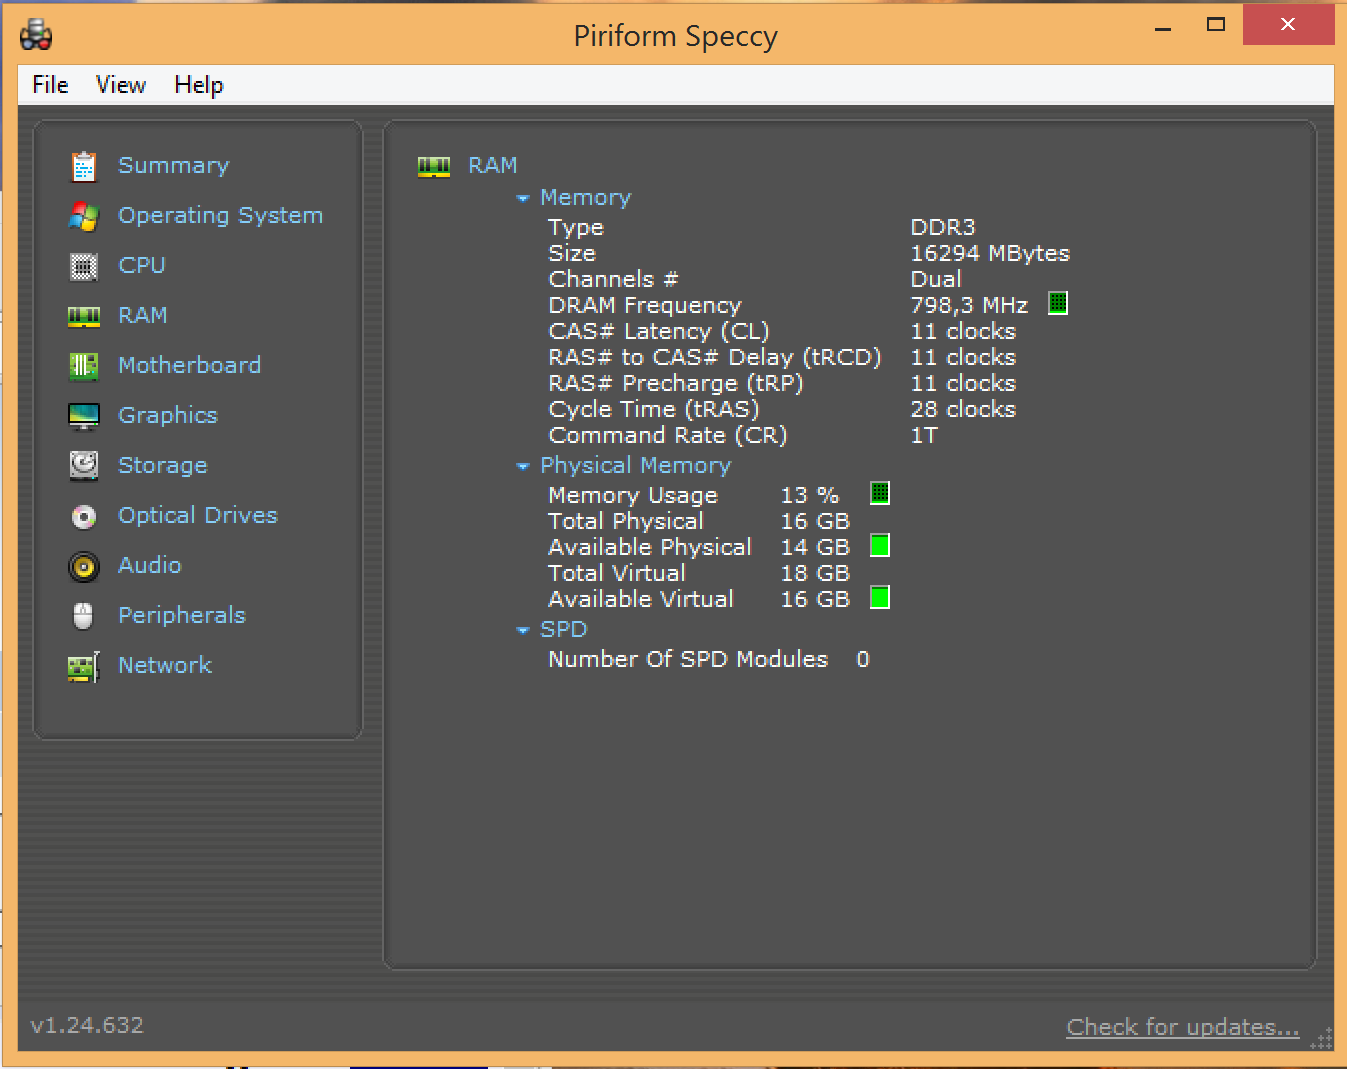Select the Operating System Windows flag icon
1347x1069 pixels.
coord(84,216)
